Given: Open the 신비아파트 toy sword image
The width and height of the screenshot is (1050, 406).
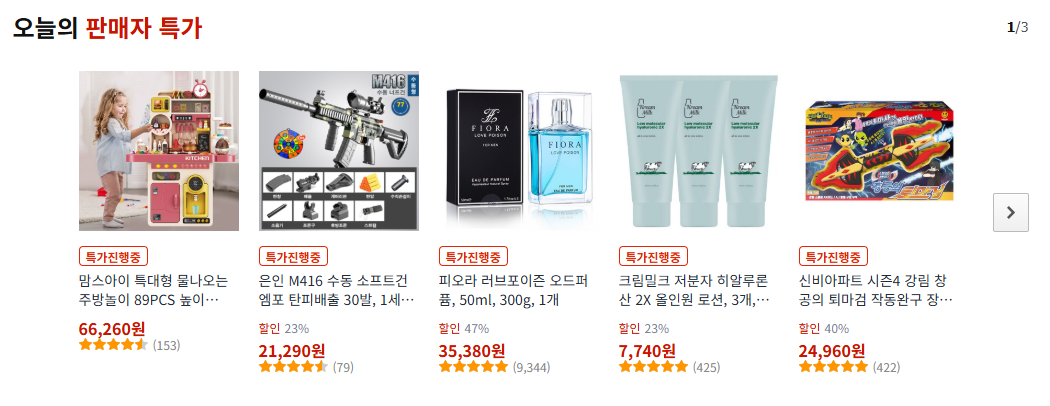Looking at the screenshot, I should point(879,151).
